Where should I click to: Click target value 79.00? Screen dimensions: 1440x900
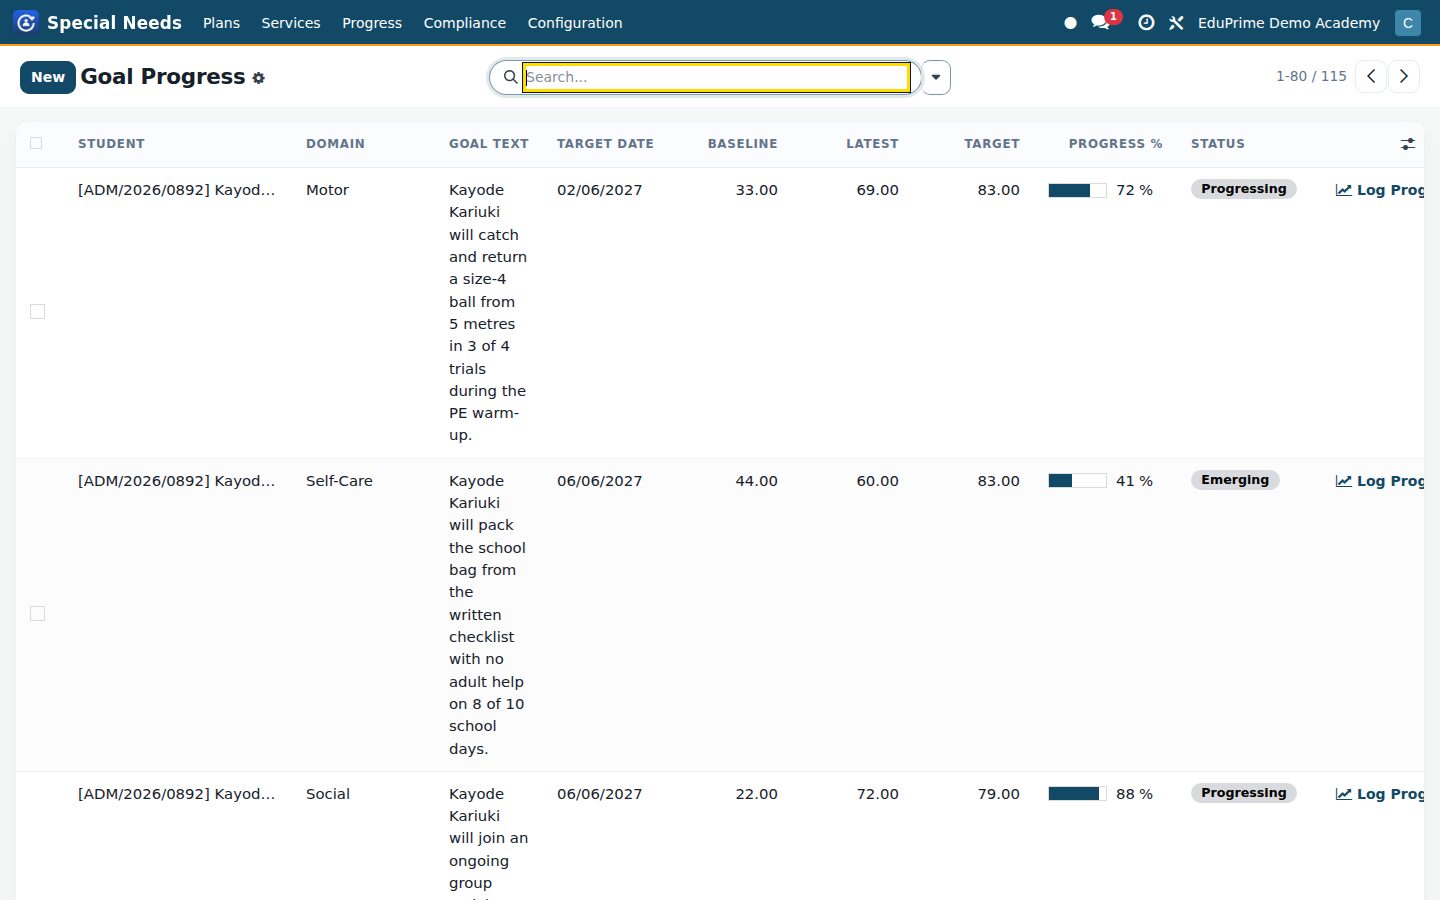pyautogui.click(x=998, y=794)
